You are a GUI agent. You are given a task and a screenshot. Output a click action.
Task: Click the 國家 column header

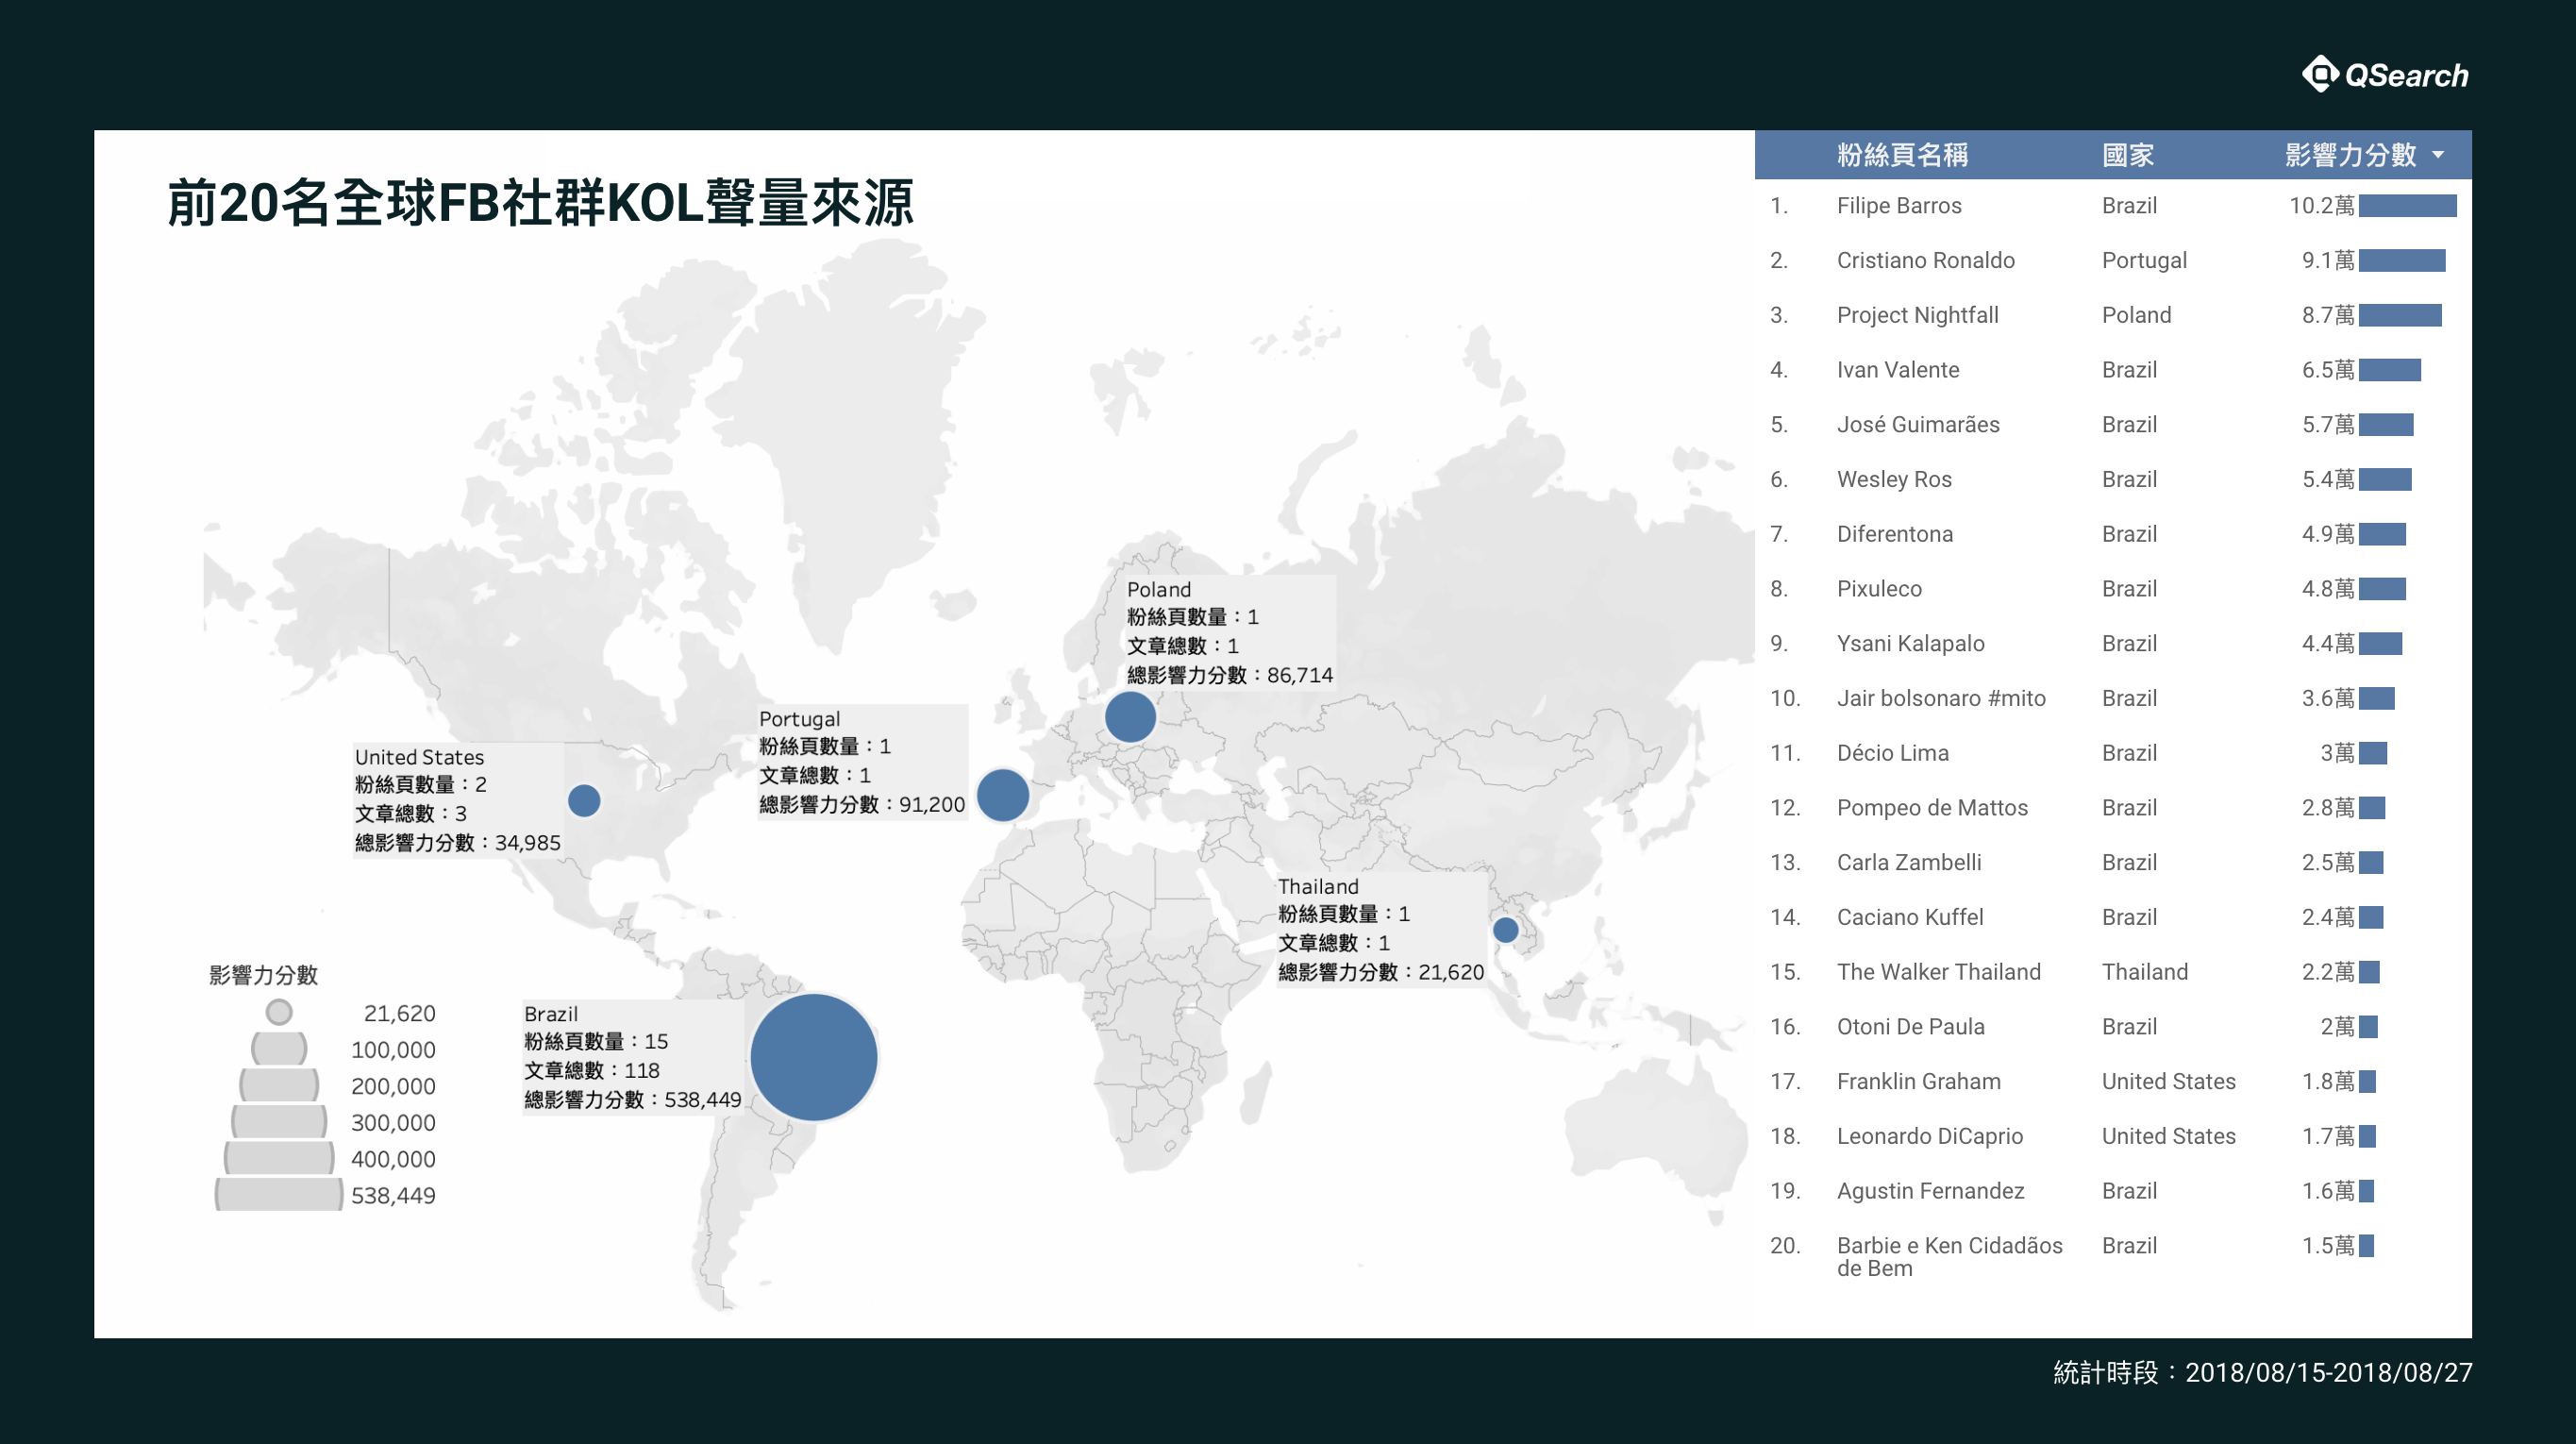(x=2127, y=155)
